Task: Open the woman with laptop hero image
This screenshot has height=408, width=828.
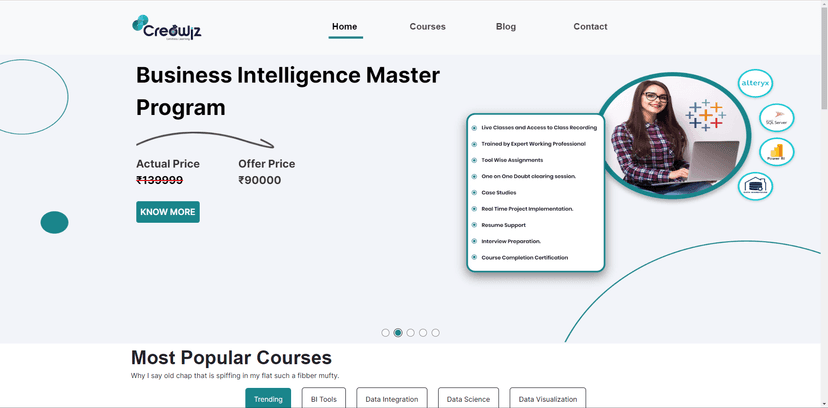Action: pos(674,136)
